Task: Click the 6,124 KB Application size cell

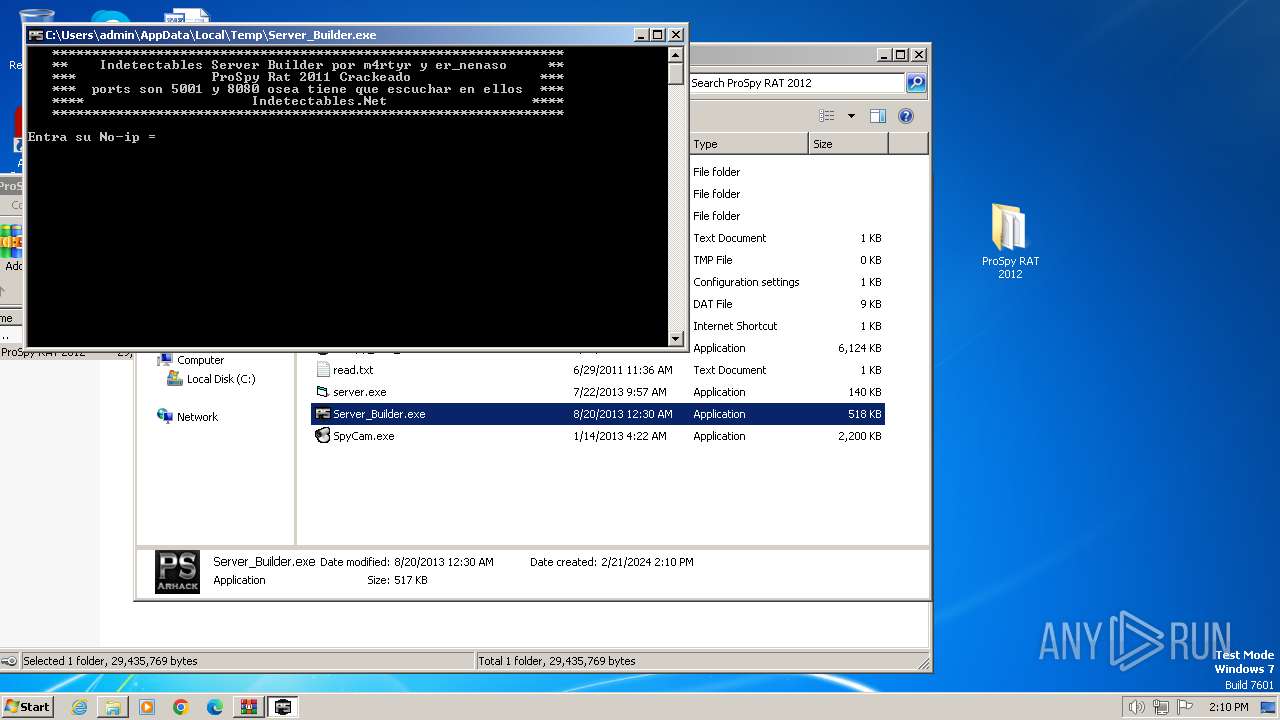Action: click(x=860, y=348)
